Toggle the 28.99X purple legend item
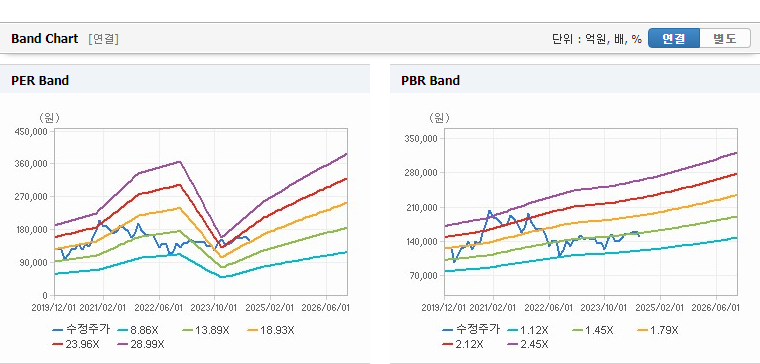The image size is (760, 364). (141, 344)
